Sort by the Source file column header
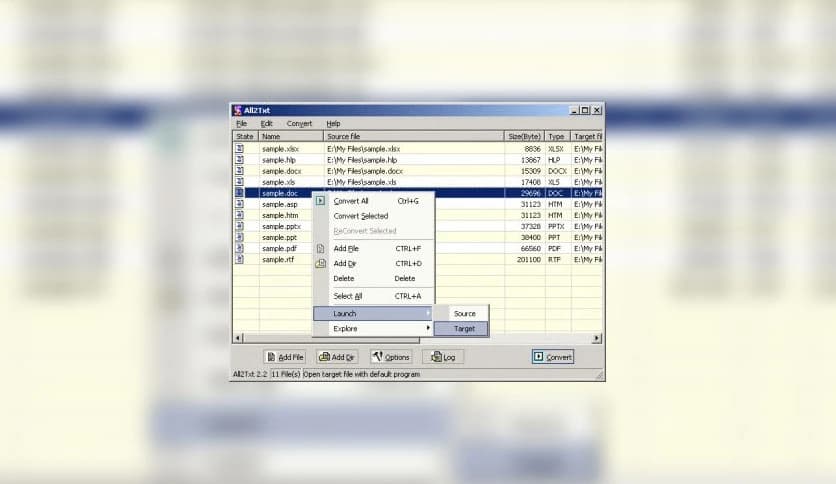 click(414, 136)
